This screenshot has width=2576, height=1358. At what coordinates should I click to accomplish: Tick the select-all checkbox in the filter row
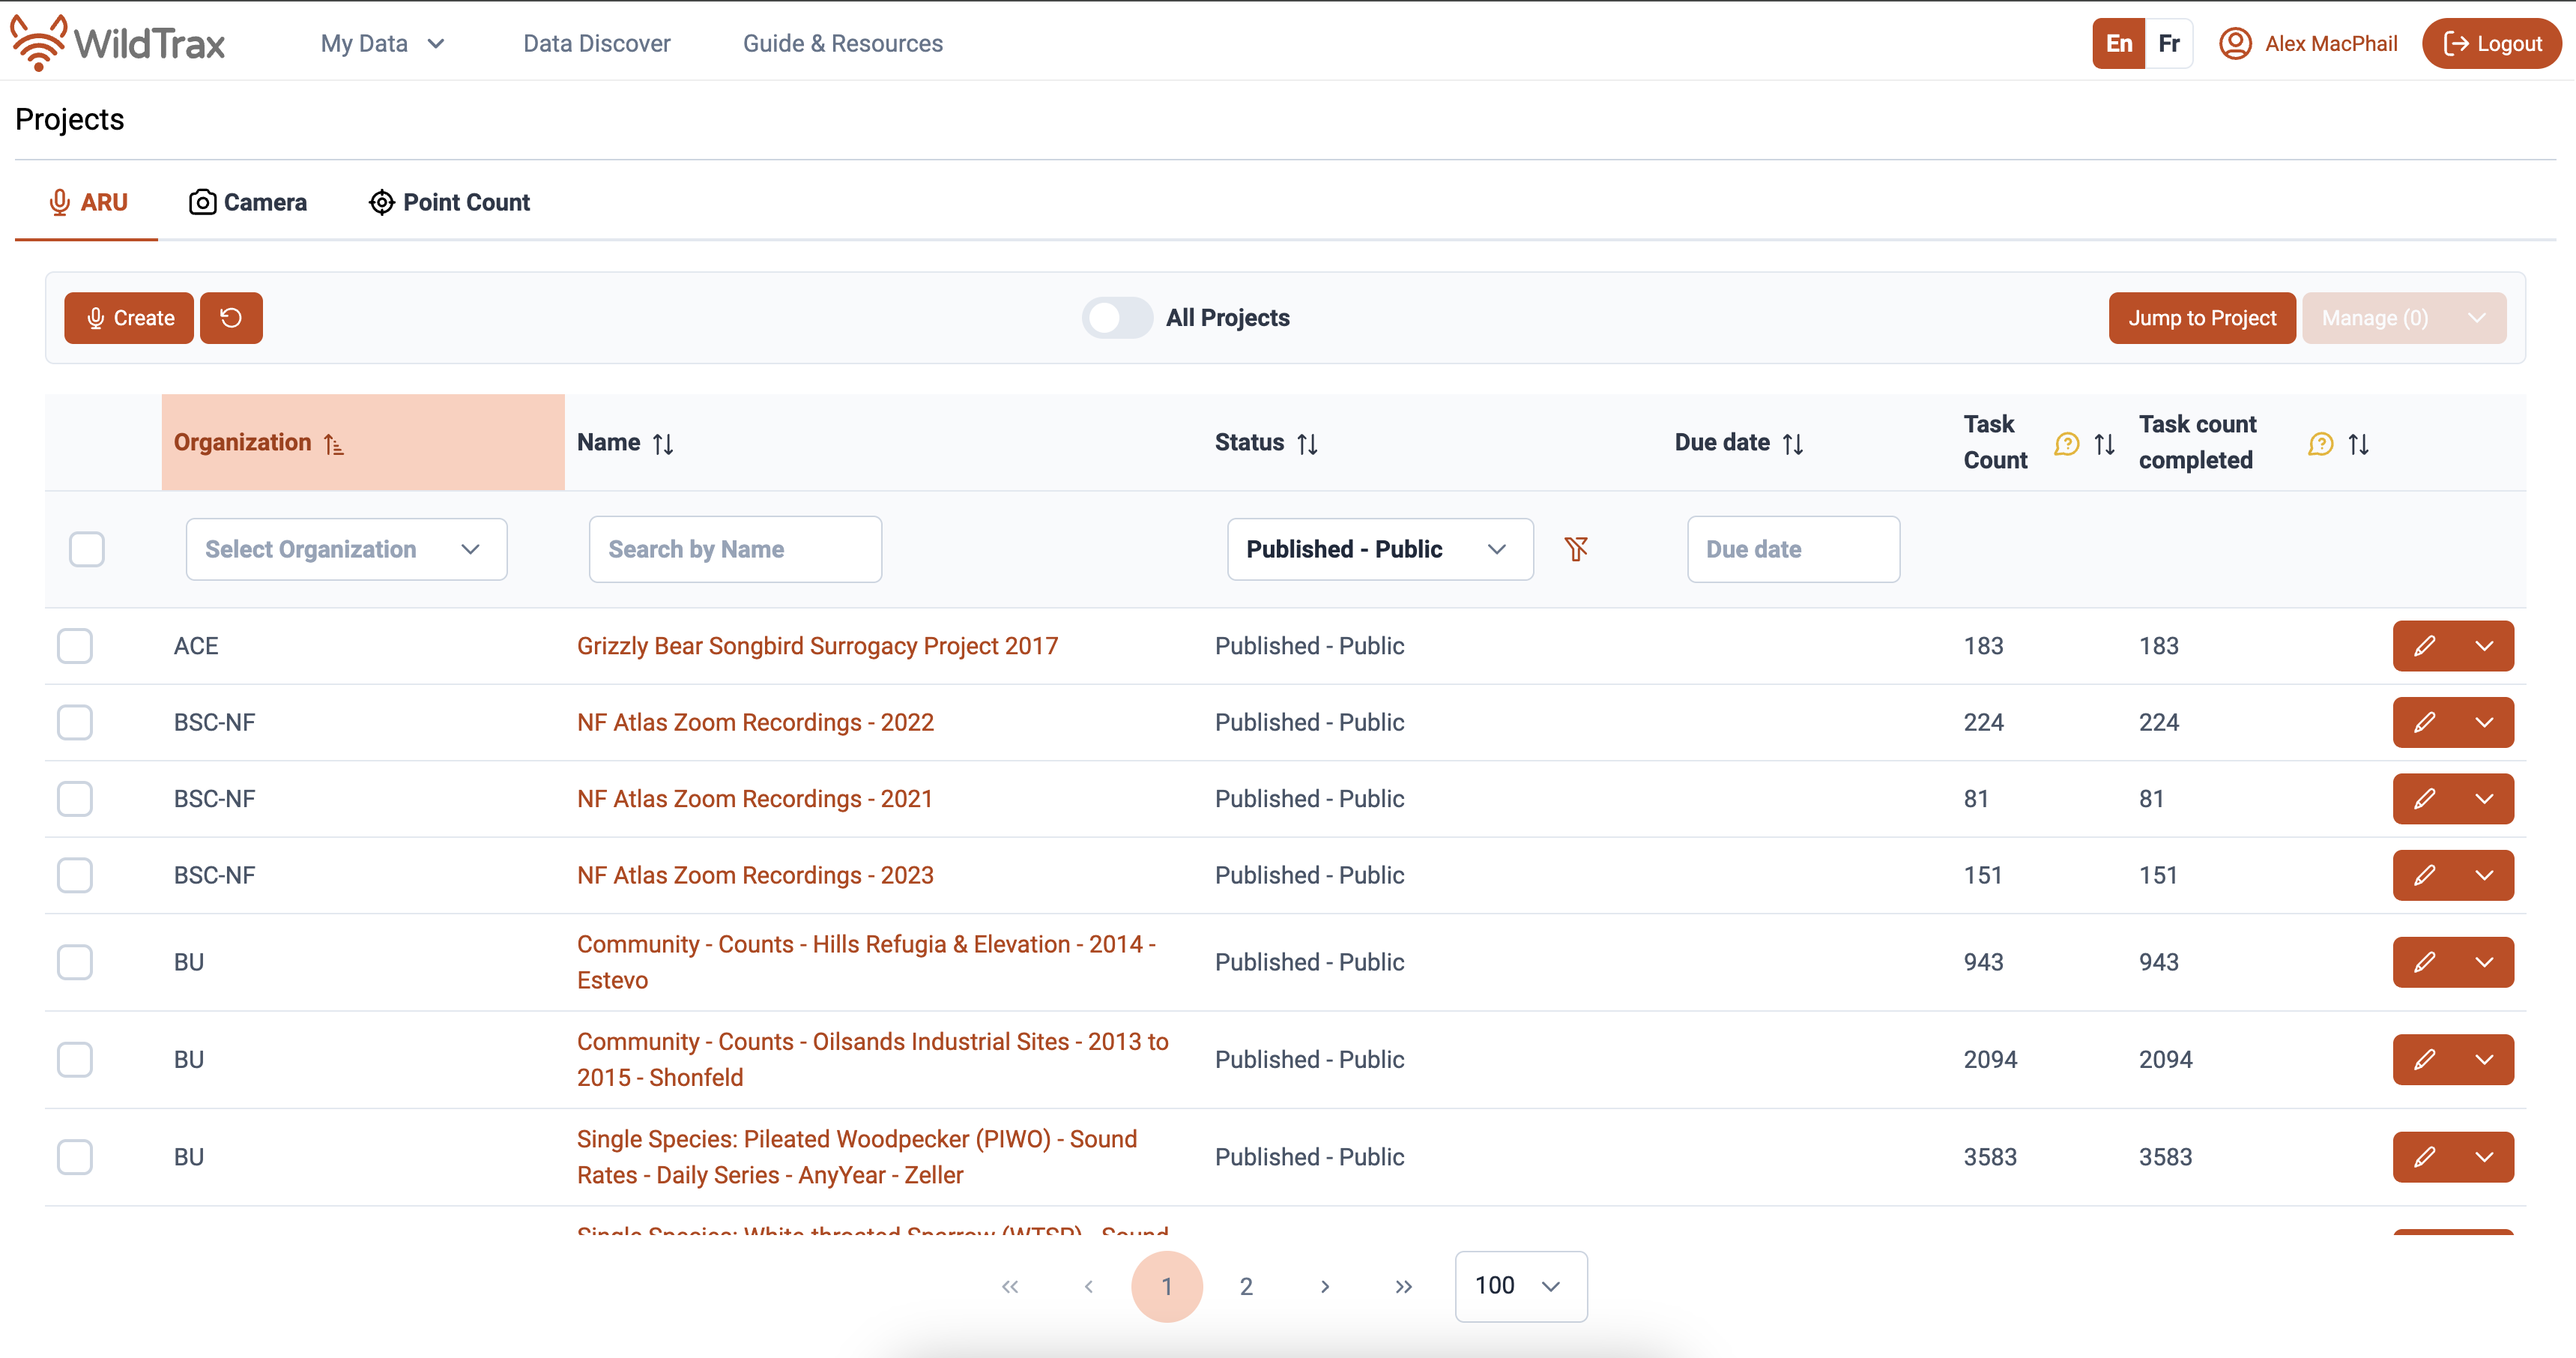coord(87,549)
